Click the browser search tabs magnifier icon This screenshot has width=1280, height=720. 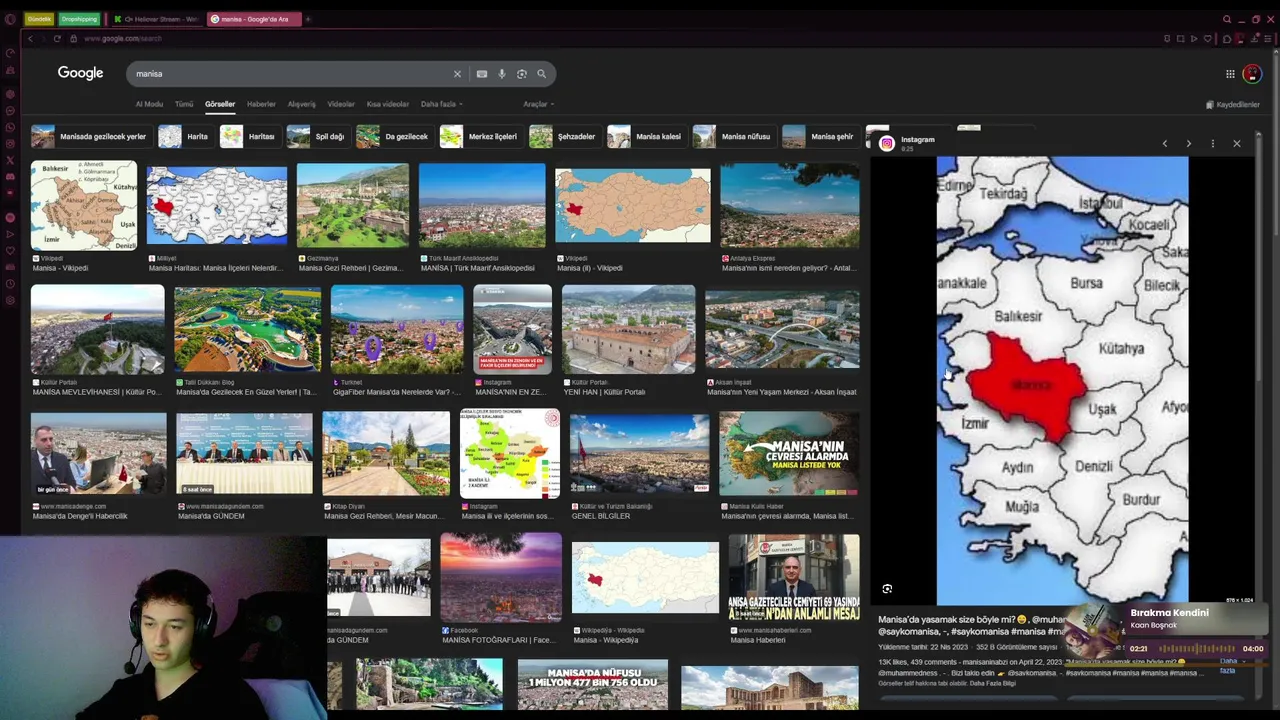1227,19
